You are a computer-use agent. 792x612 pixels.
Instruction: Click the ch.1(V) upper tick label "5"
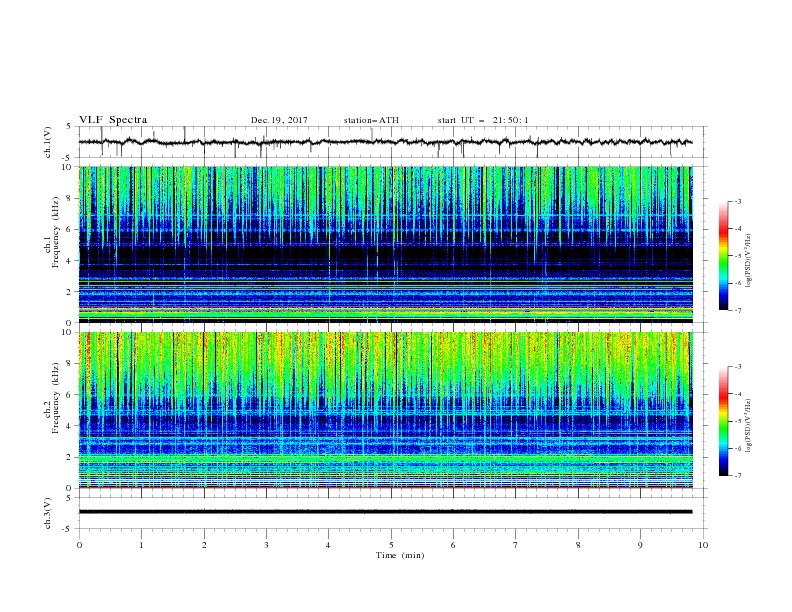[x=70, y=126]
